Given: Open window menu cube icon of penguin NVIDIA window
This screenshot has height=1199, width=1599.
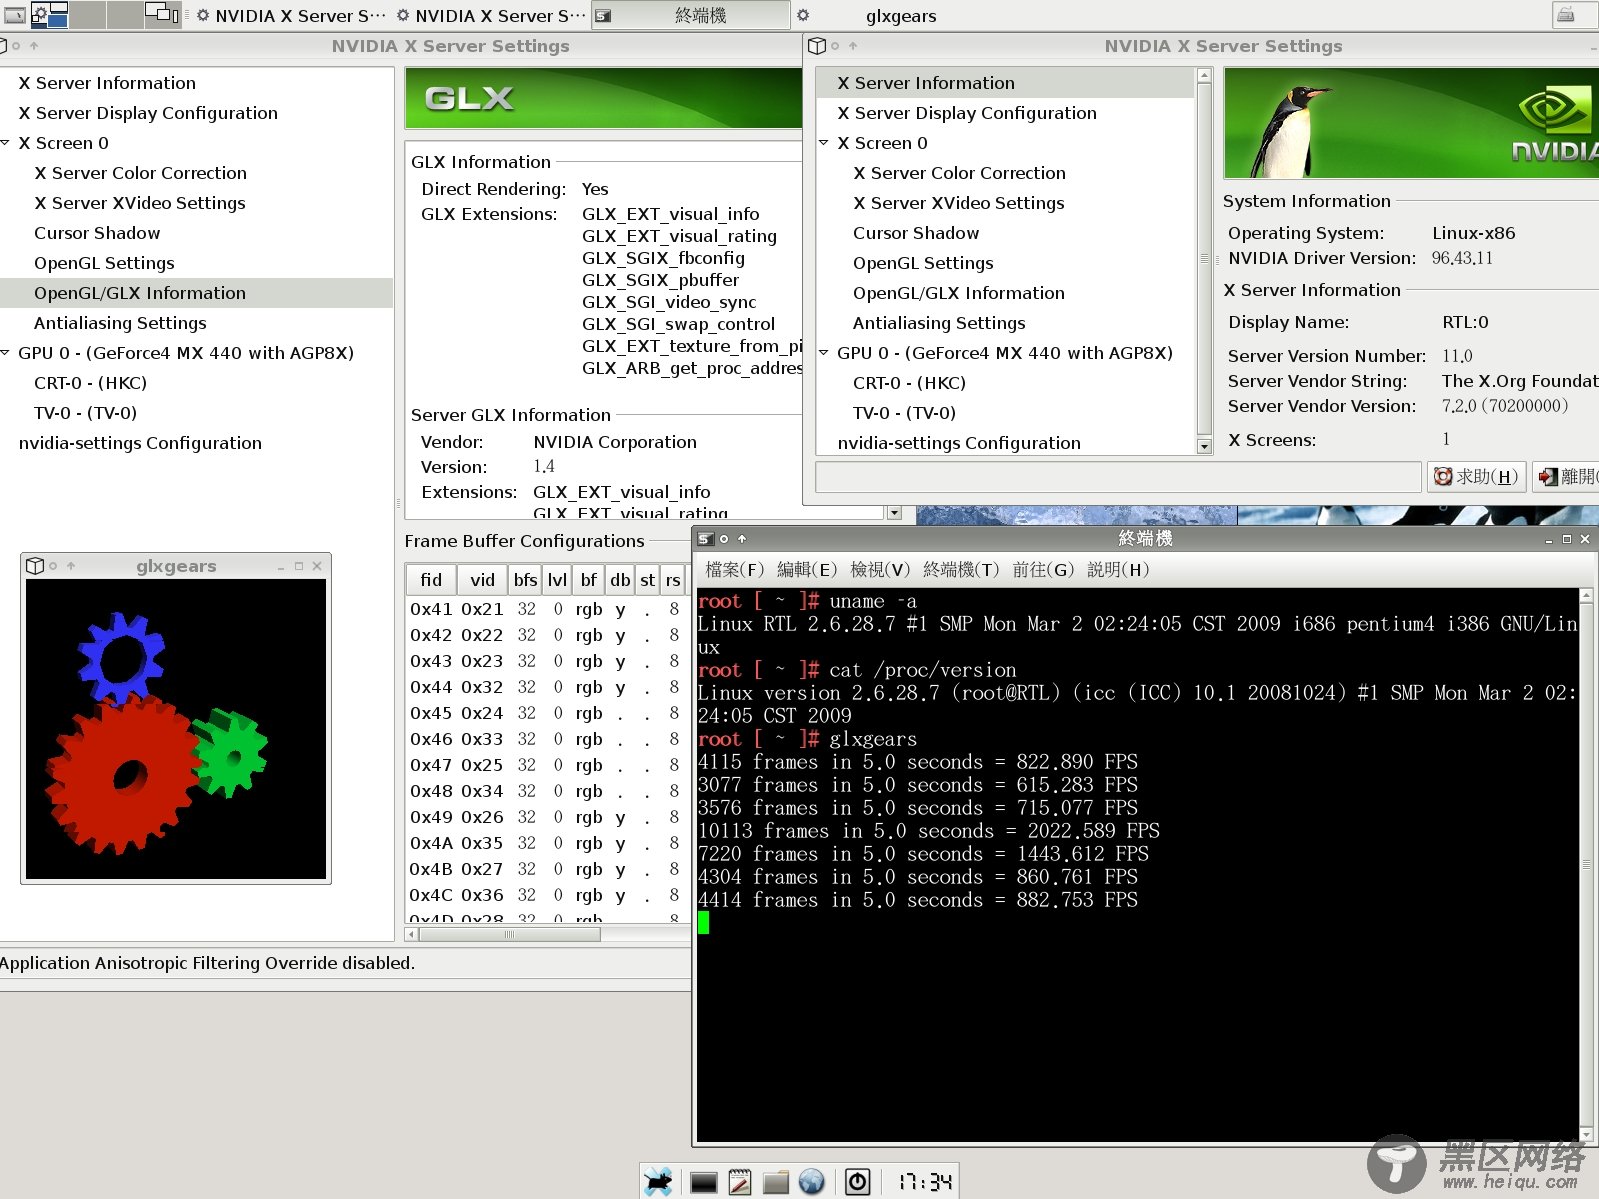Looking at the screenshot, I should click(816, 46).
